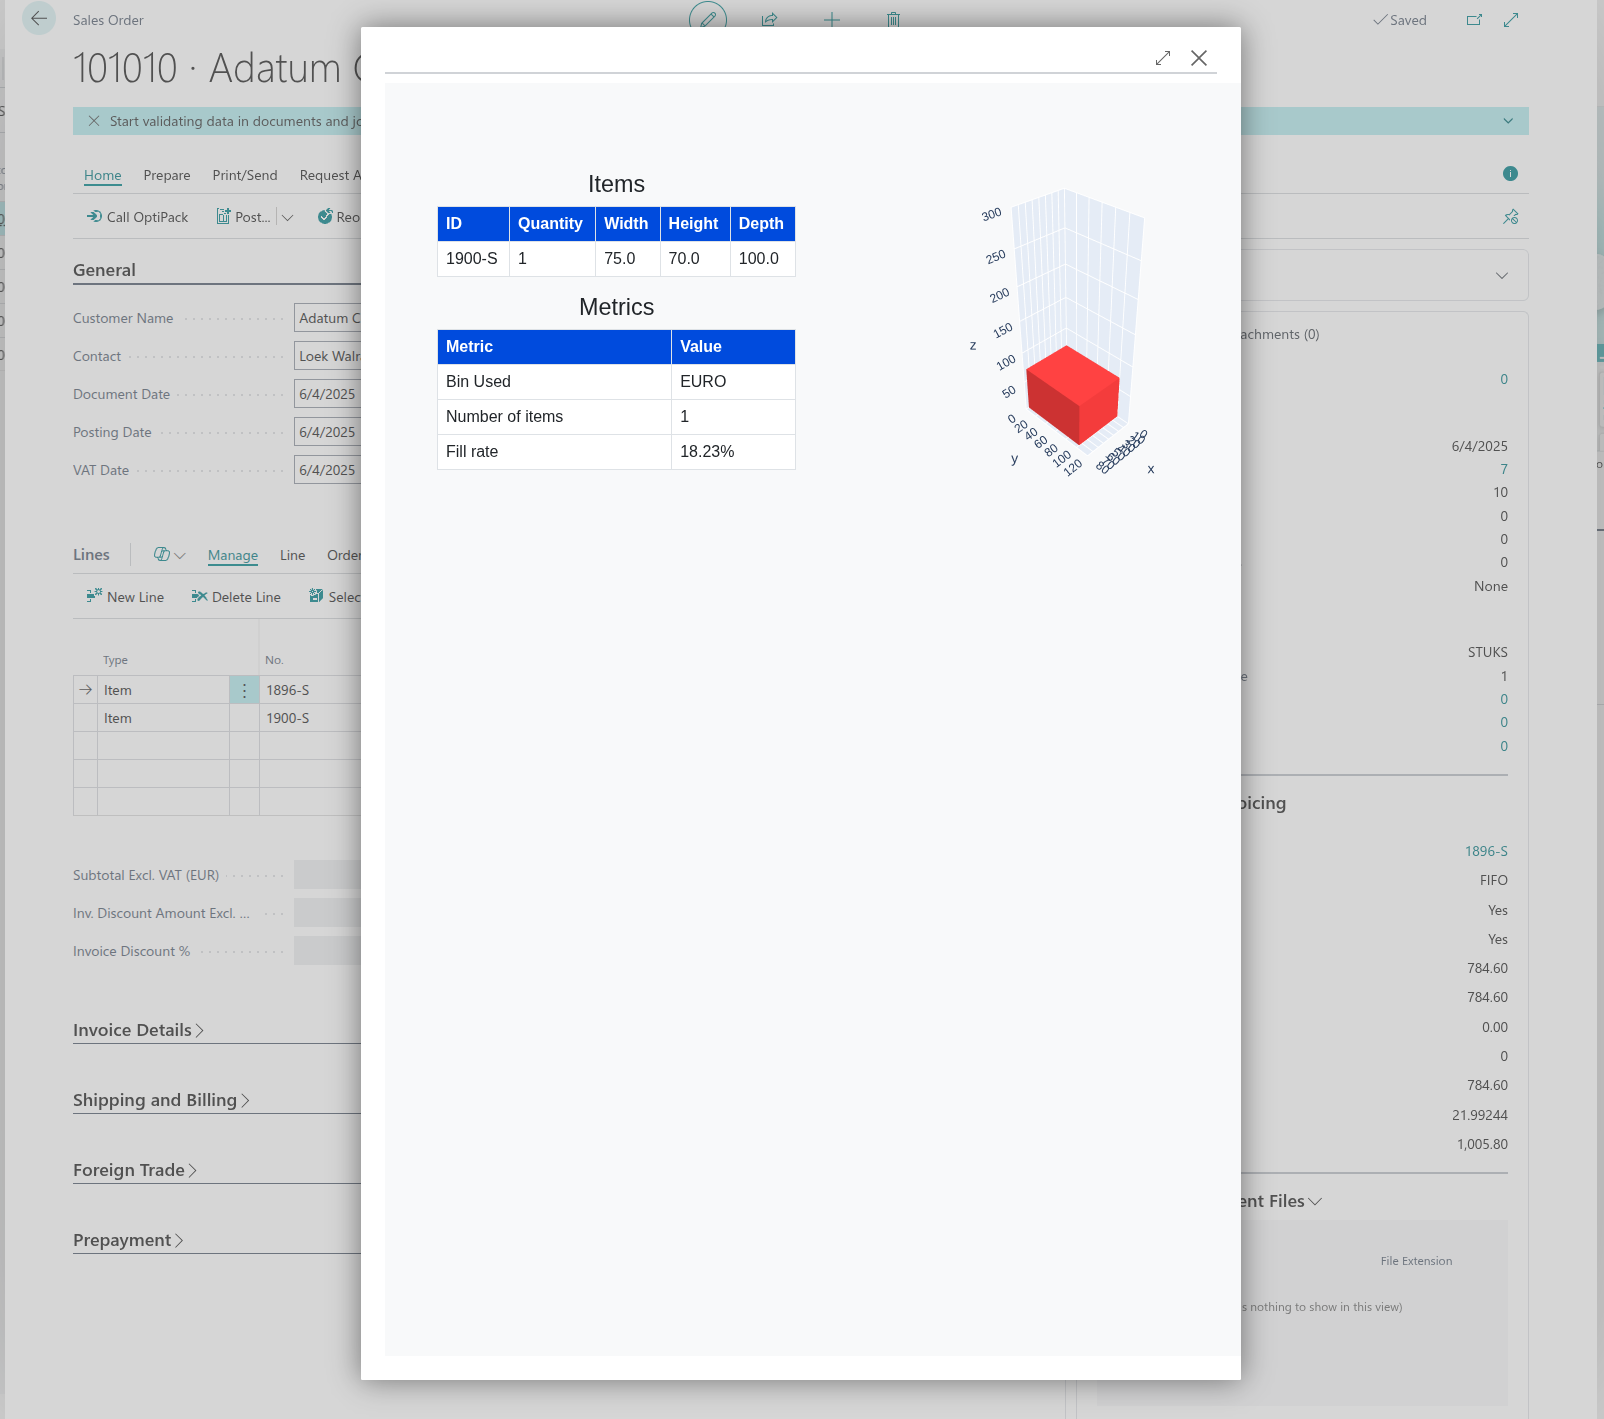Run the Call OptiPack action
This screenshot has width=1604, height=1419.
tap(137, 217)
